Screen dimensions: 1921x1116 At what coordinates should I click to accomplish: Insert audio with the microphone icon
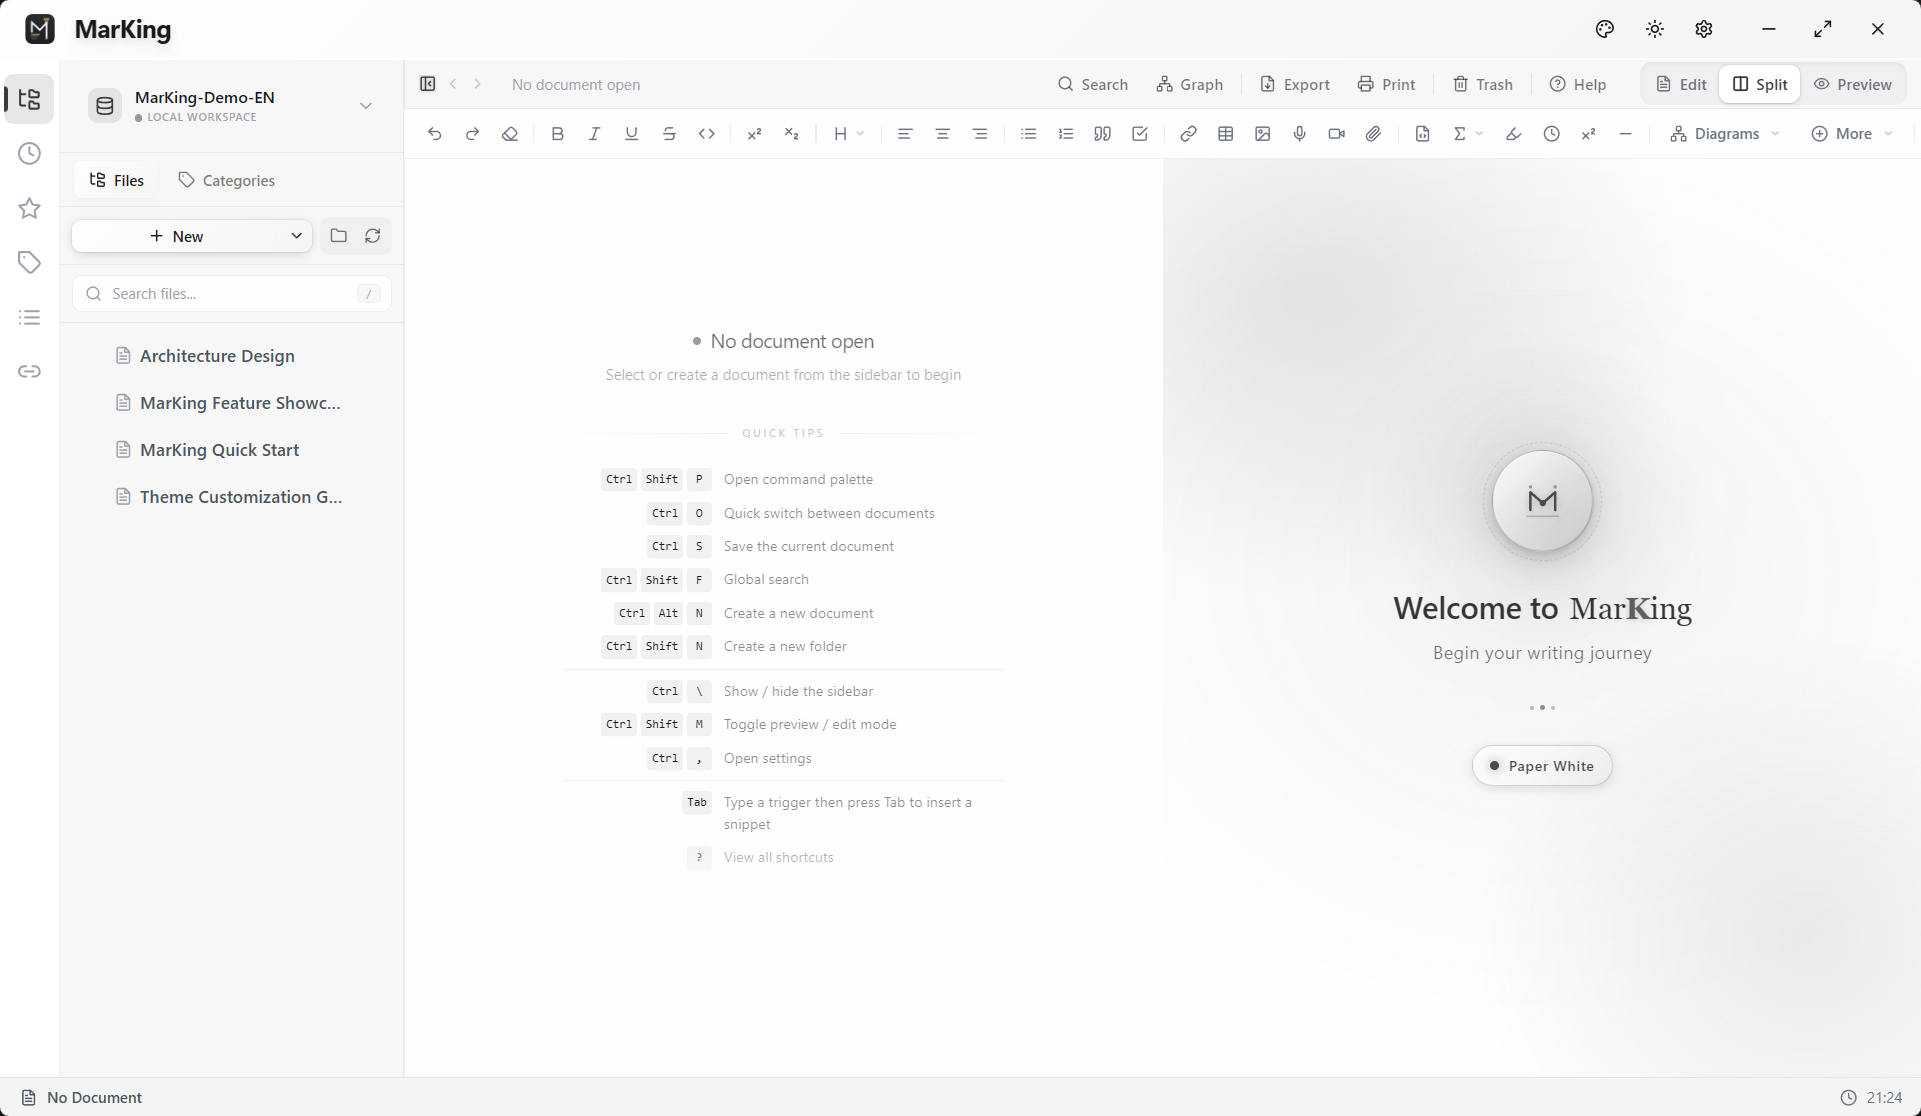click(1300, 133)
